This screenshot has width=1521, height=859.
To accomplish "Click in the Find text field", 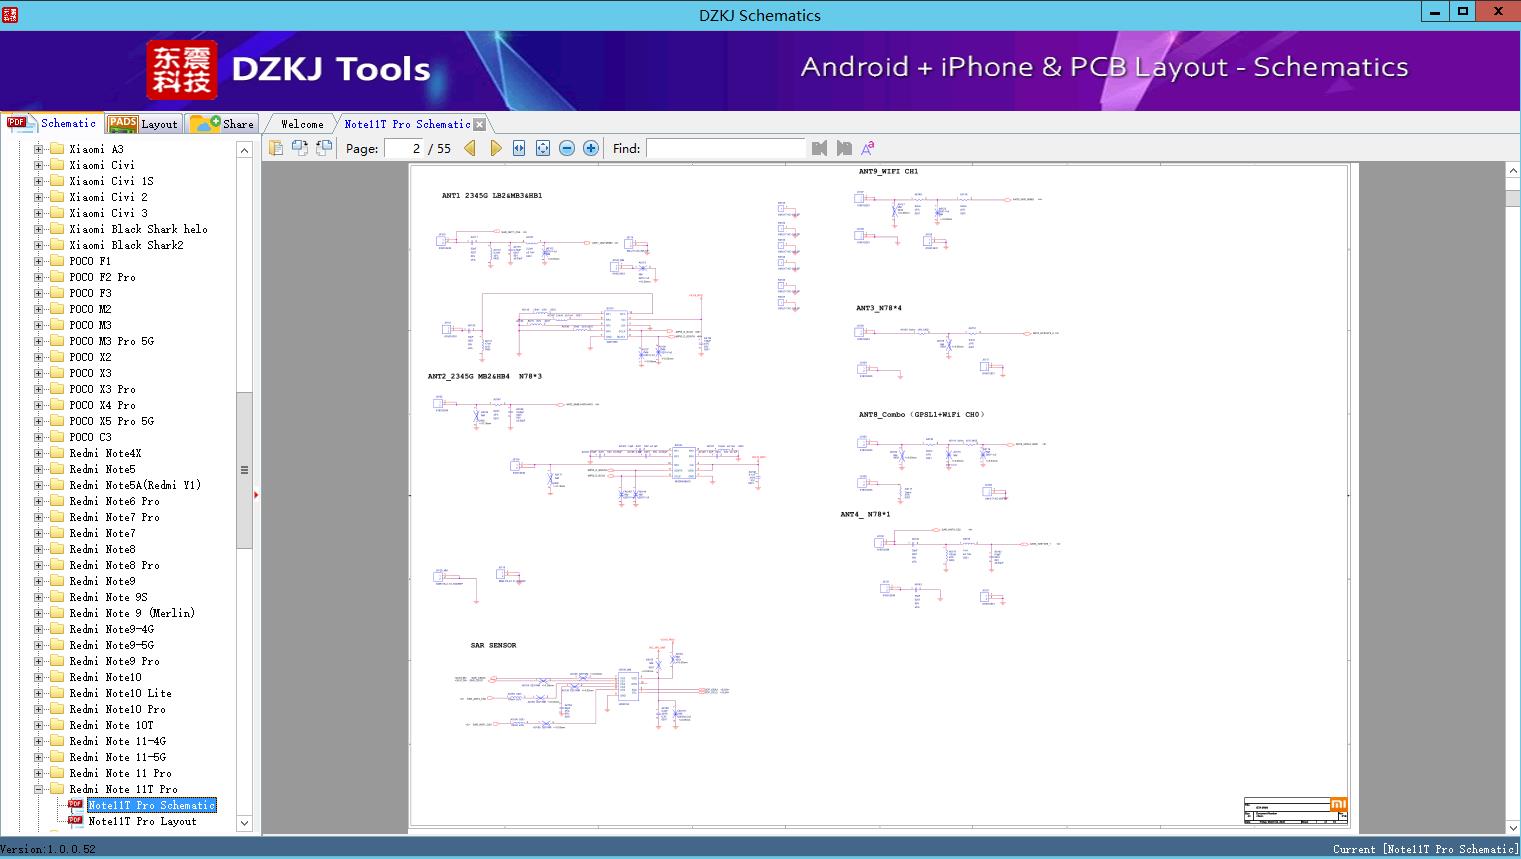I will click(x=725, y=148).
